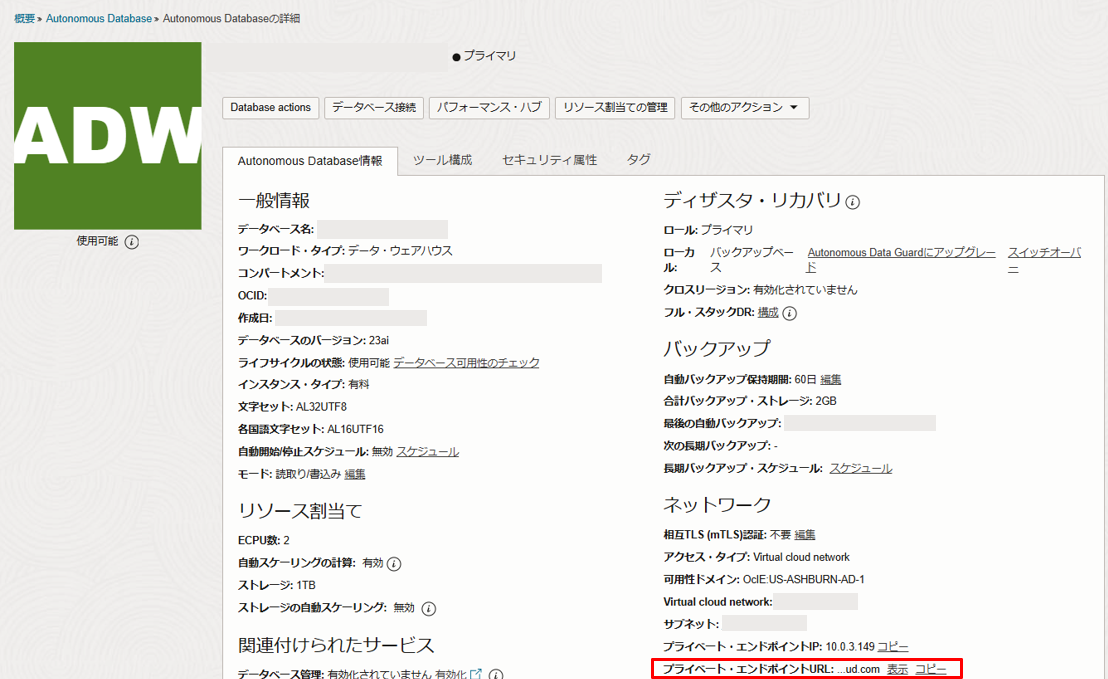Click the データベースのバージョン 23ai value

pos(379,341)
